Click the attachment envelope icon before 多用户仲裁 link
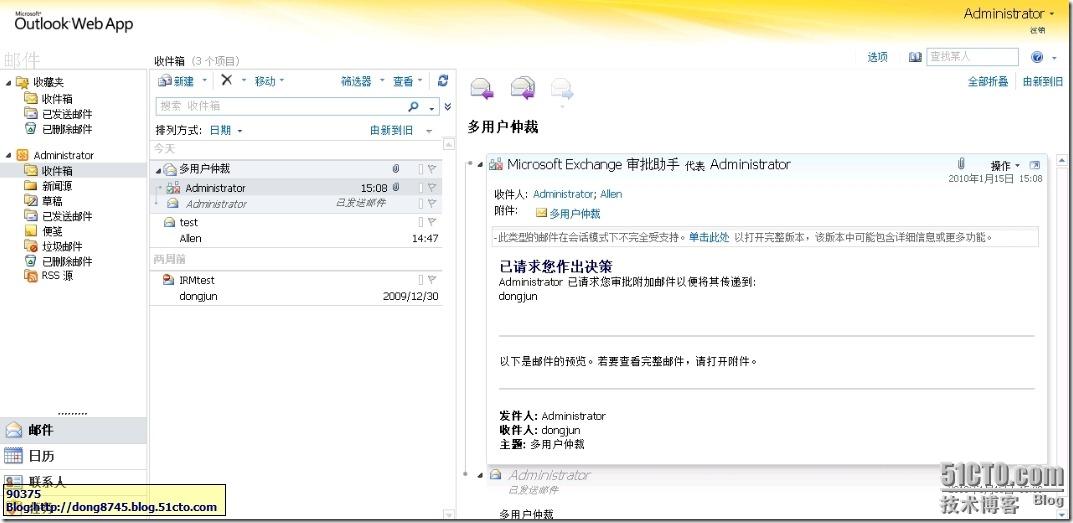Screen dimensions: 1073x523 541,214
